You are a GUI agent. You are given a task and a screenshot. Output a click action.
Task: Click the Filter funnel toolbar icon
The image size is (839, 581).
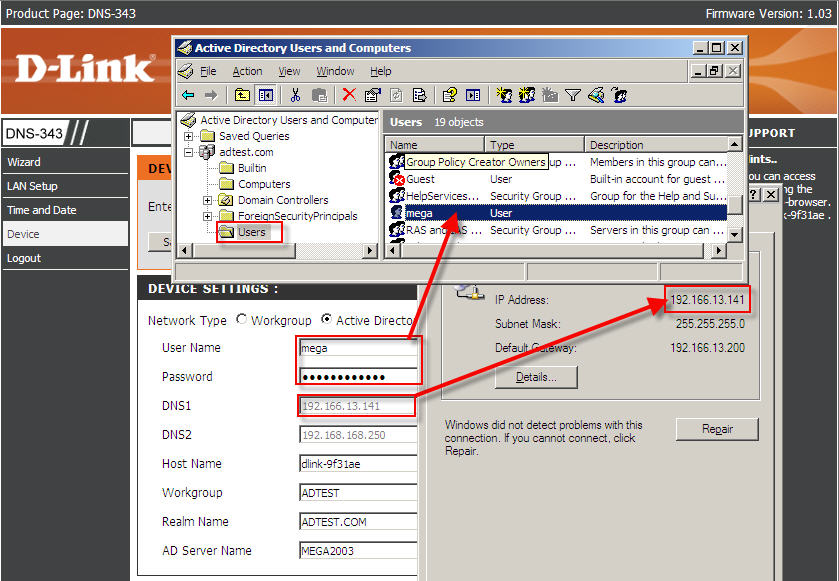573,95
